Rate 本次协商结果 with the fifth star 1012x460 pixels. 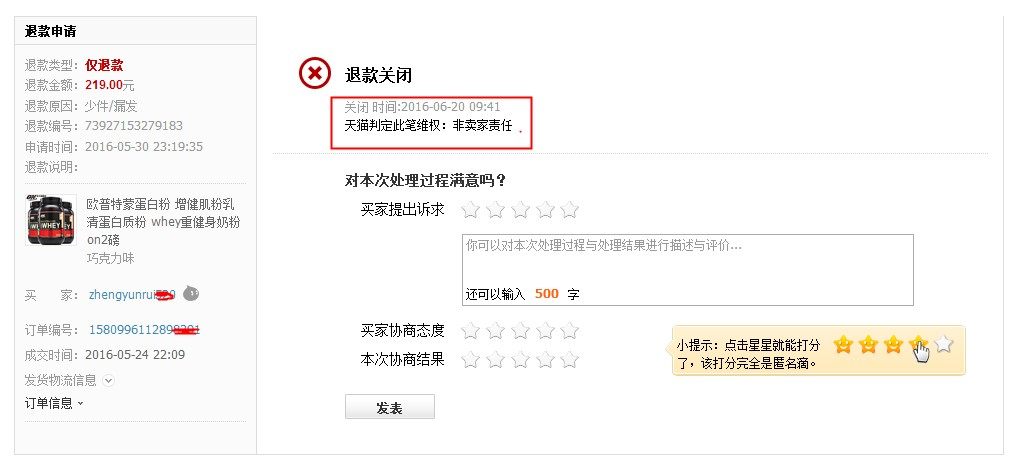coord(569,359)
